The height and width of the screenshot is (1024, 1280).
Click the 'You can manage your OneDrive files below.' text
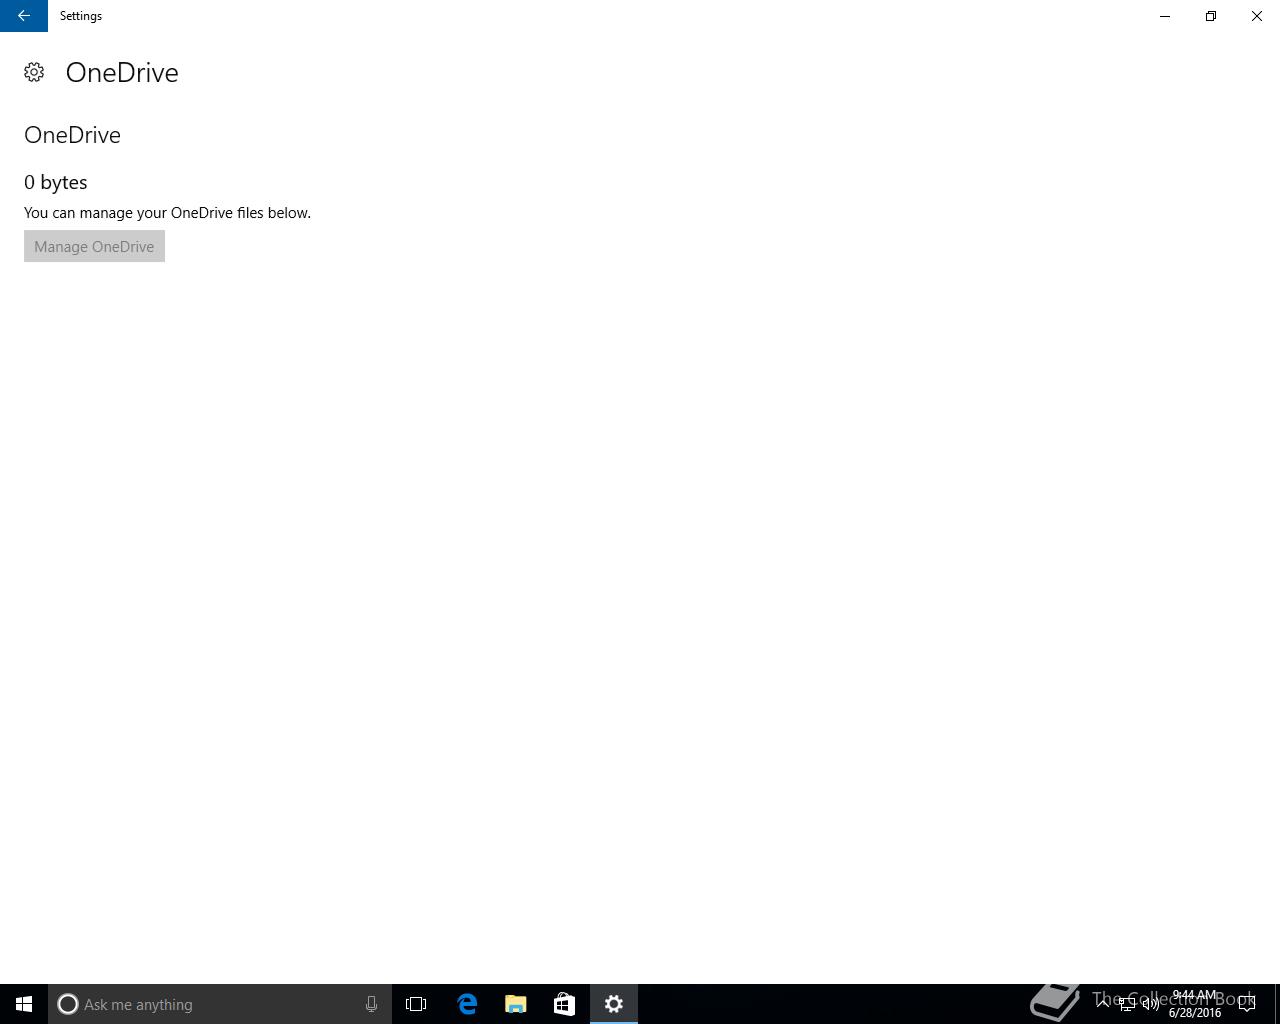167,213
